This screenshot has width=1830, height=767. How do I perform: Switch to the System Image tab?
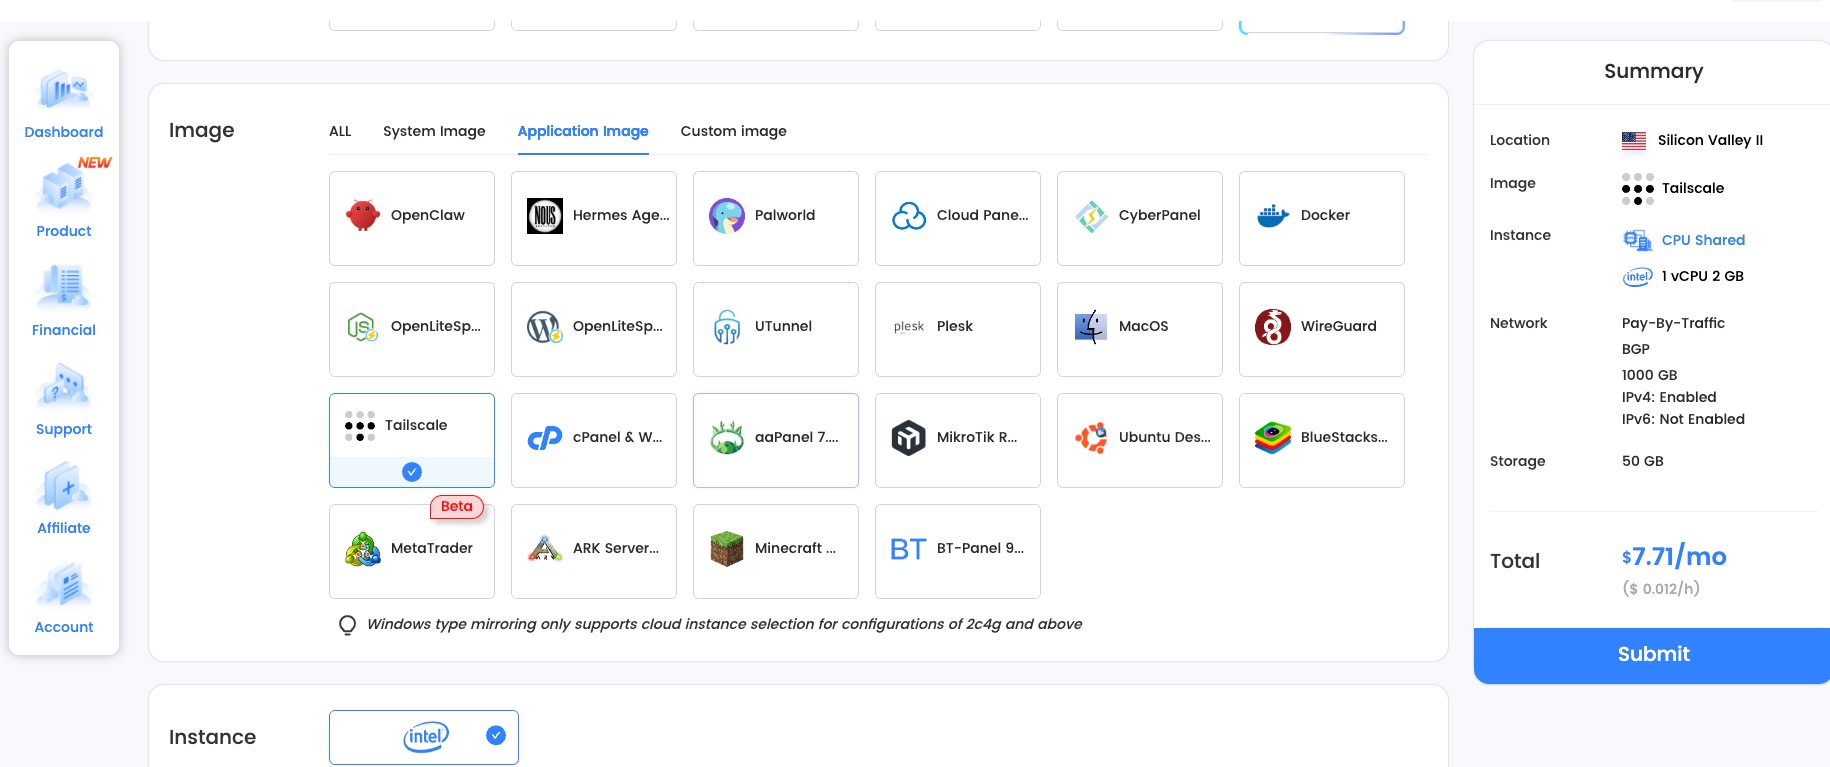coord(434,131)
